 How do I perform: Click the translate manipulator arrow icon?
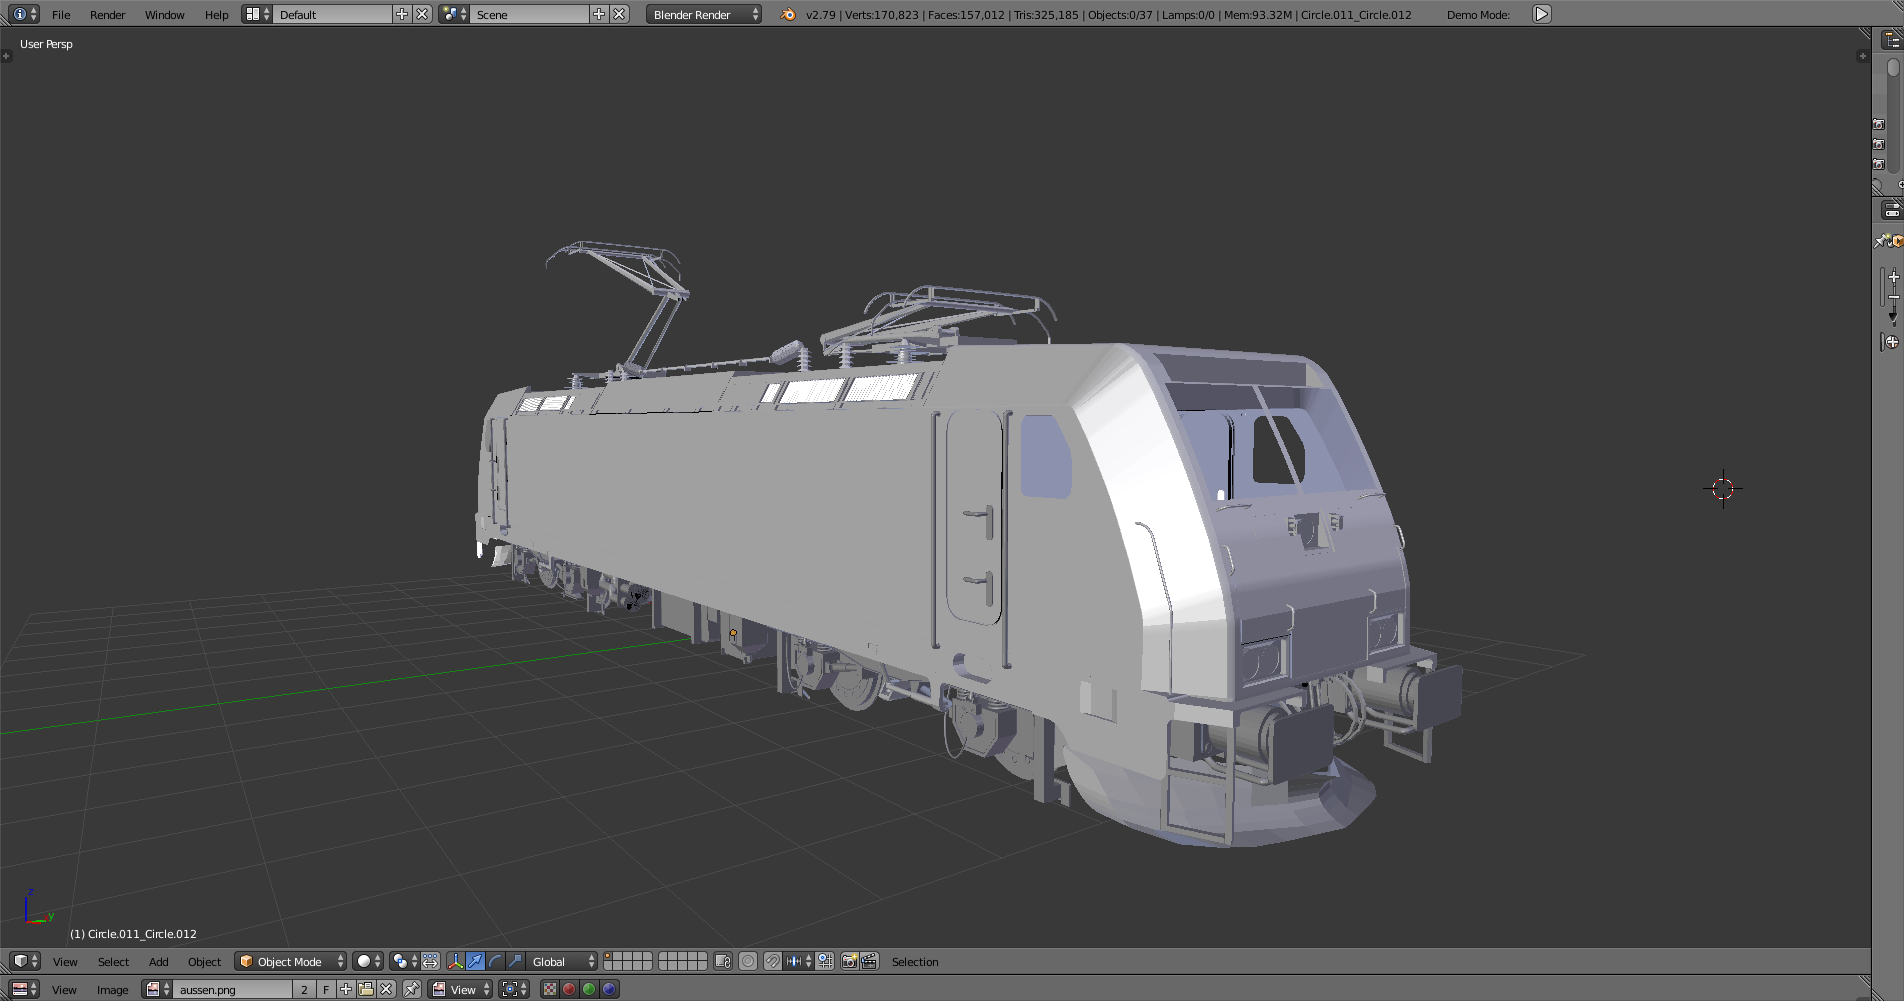(x=476, y=961)
